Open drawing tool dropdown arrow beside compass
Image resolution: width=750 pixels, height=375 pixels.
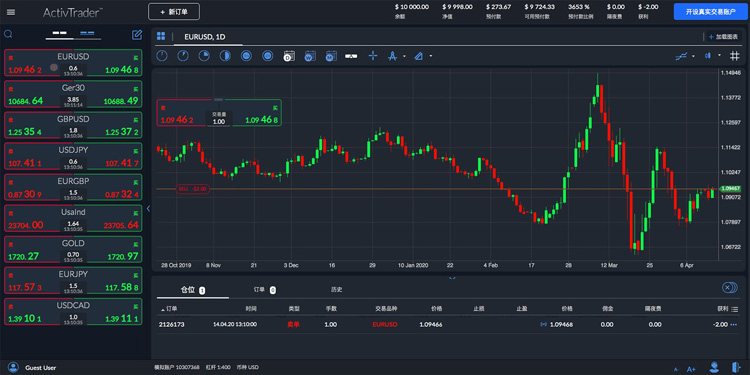click(404, 56)
